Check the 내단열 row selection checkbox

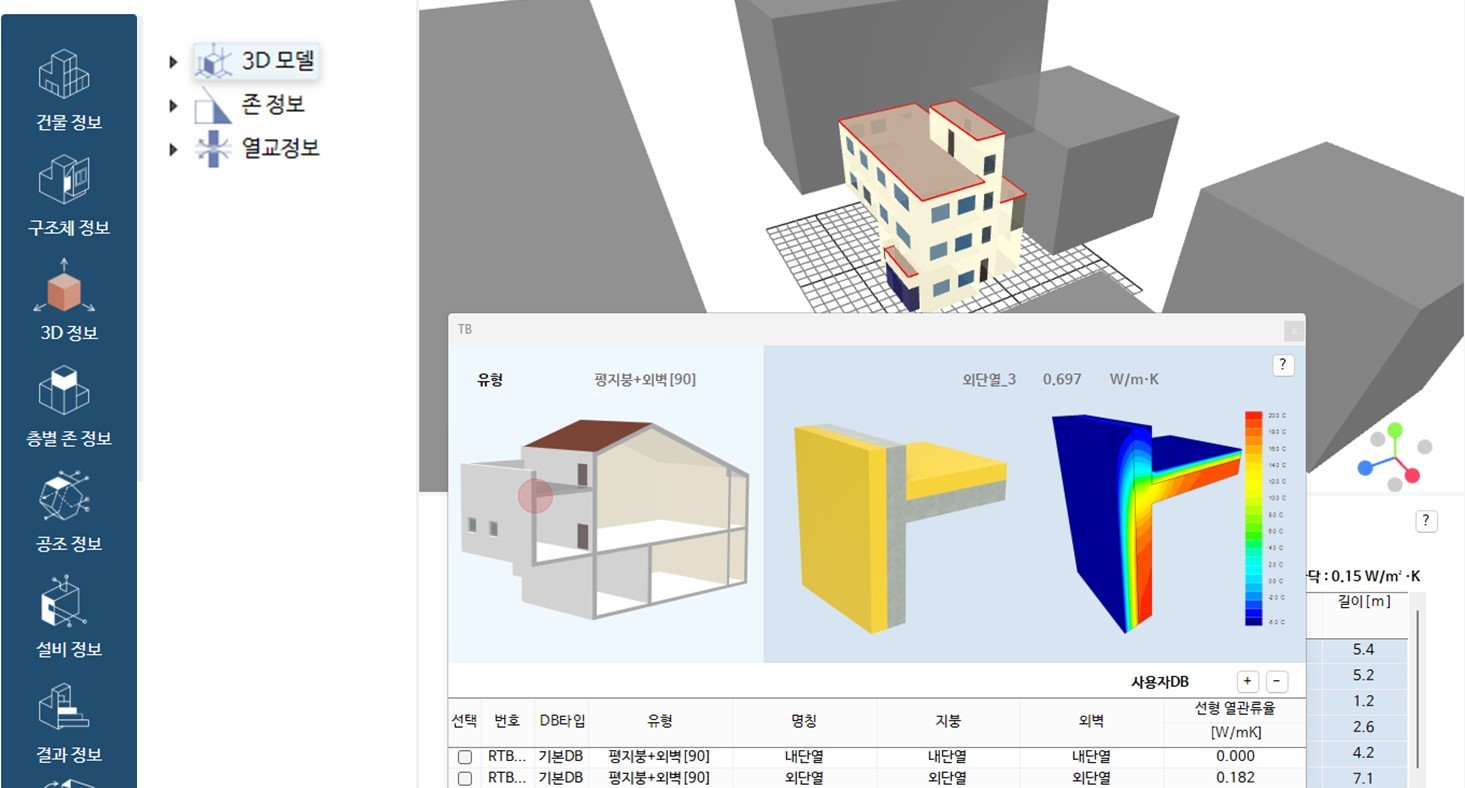coord(464,757)
